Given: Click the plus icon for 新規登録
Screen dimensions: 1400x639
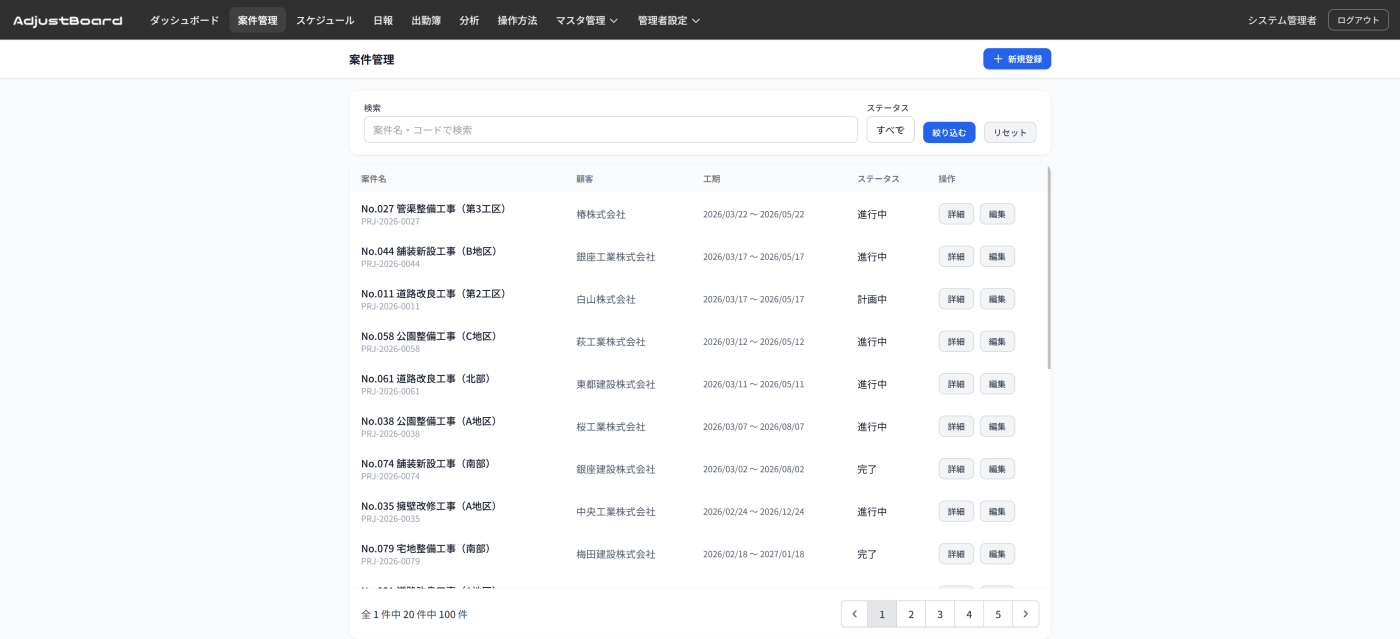Looking at the screenshot, I should [997, 59].
